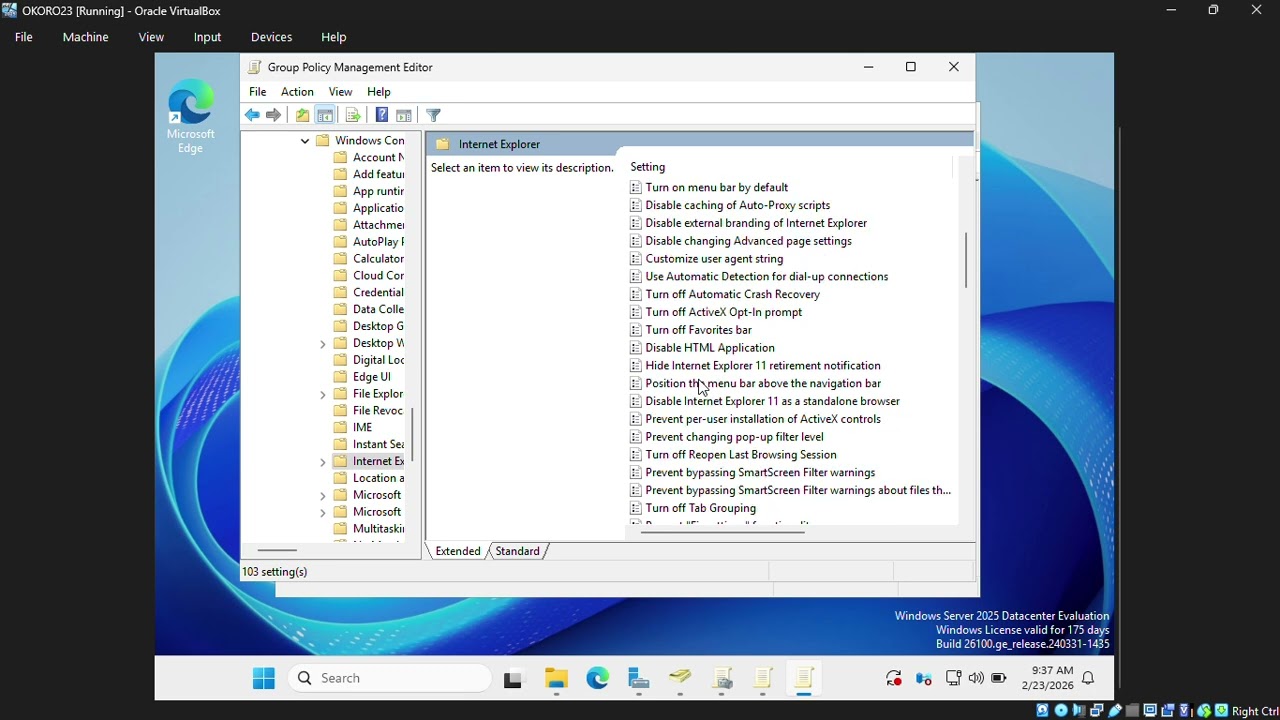
Task: Open the Microsoft Edge desktop shortcut
Action: coord(190,116)
